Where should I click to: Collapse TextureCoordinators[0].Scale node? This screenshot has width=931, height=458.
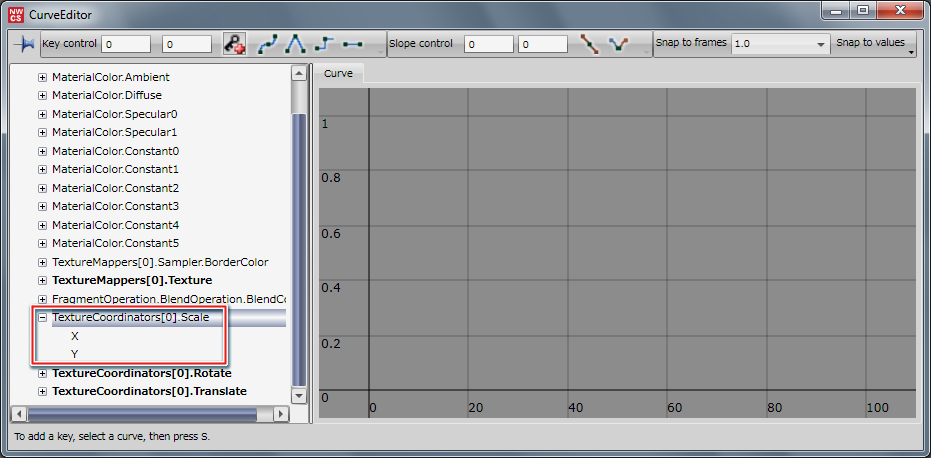click(x=42, y=318)
